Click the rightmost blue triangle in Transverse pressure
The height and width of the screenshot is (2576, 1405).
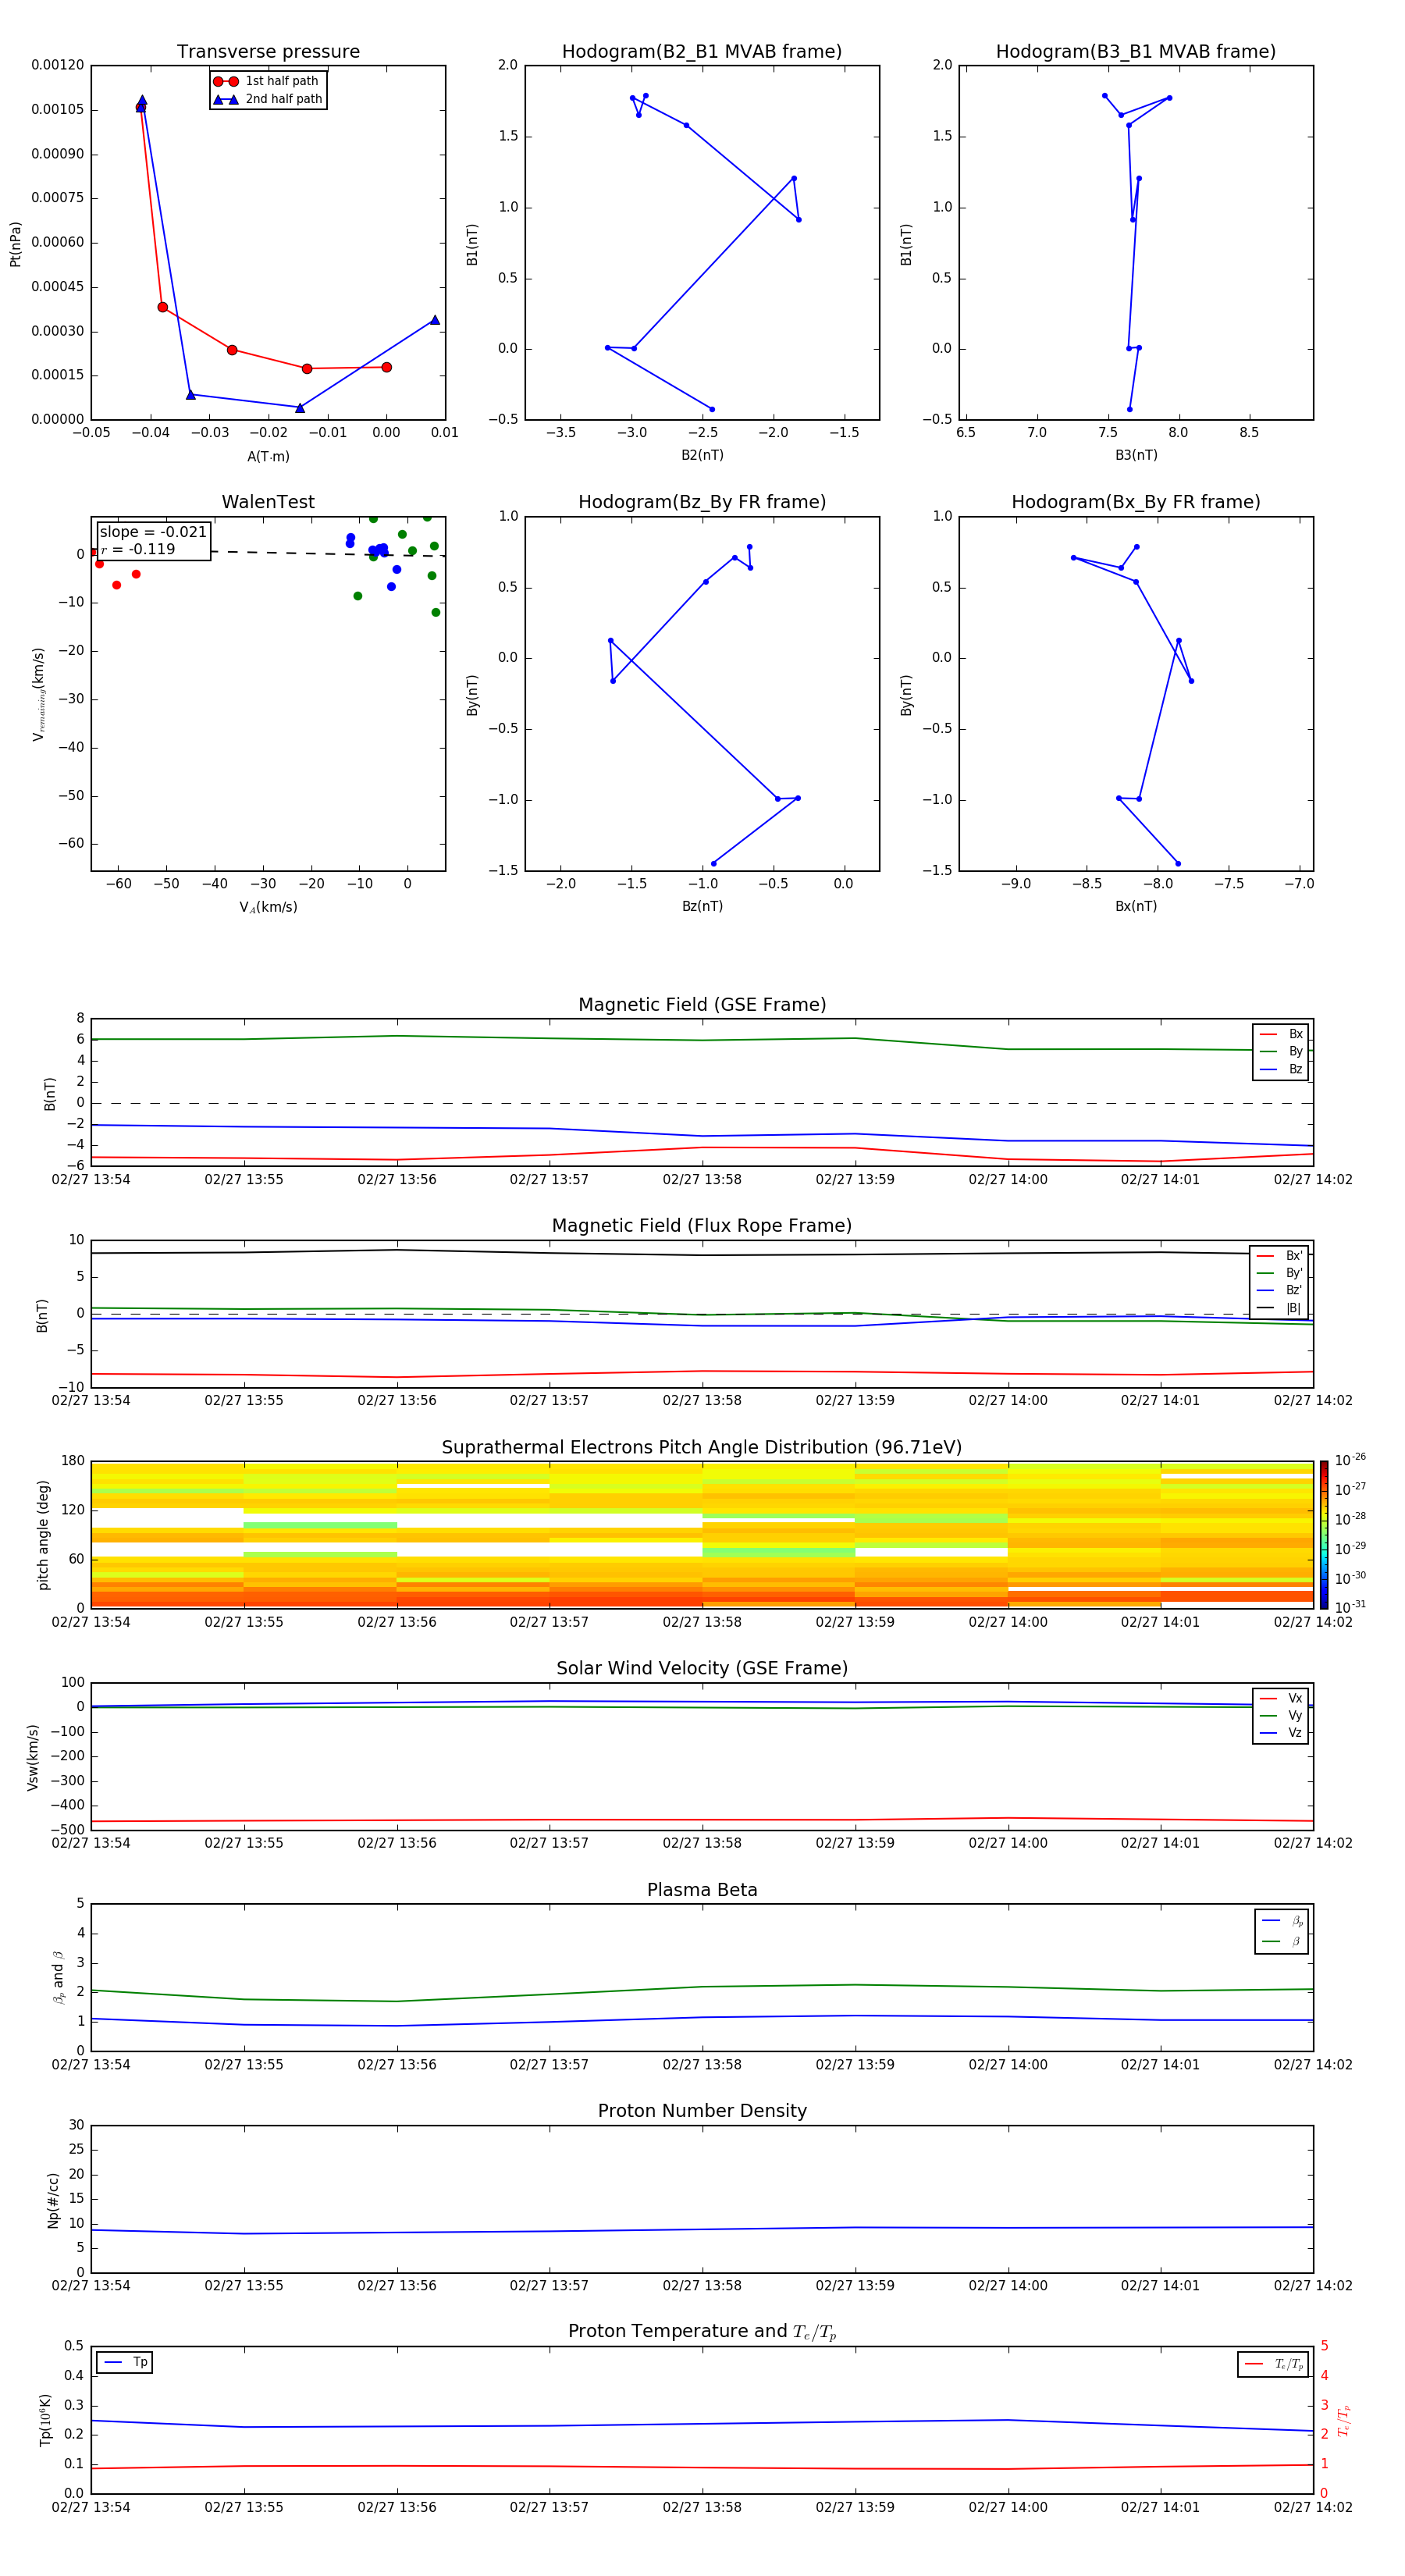point(434,320)
